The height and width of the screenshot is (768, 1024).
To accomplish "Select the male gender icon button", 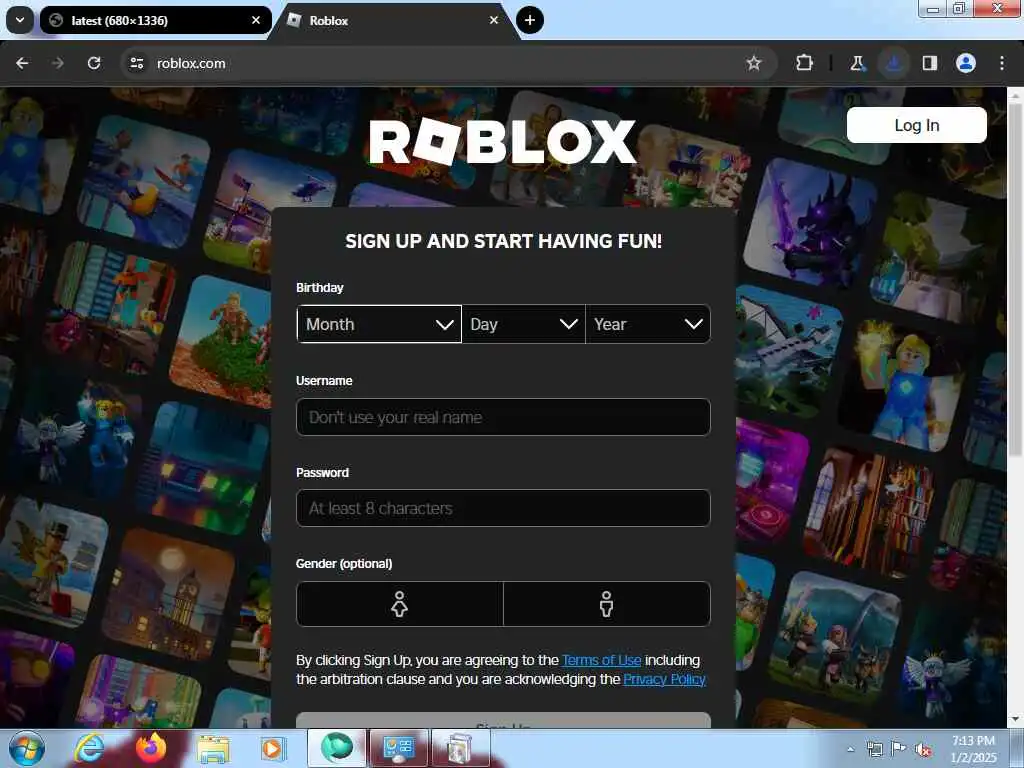I will click(x=607, y=604).
